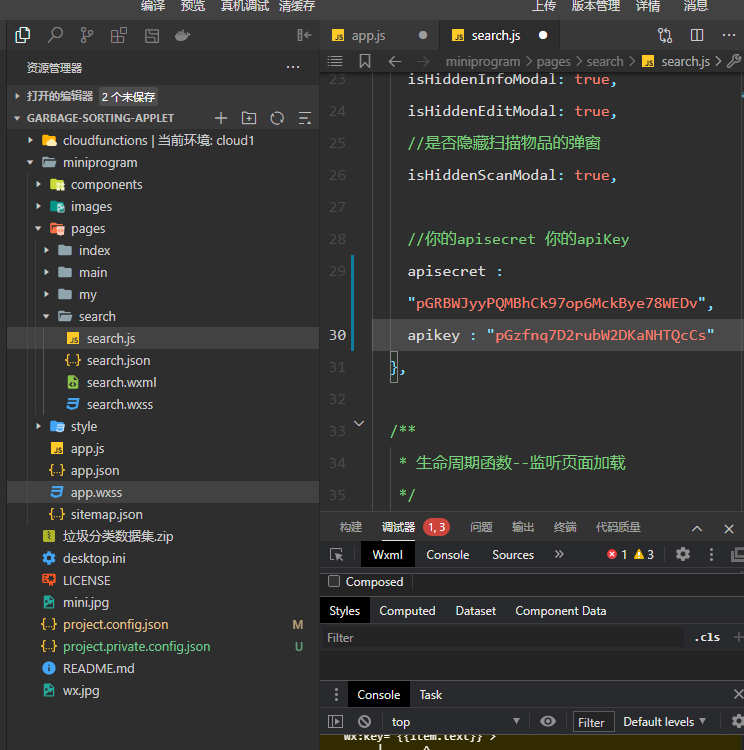Maximize the debugger panel with chevron
Screen dimensions: 744x750
point(697,528)
